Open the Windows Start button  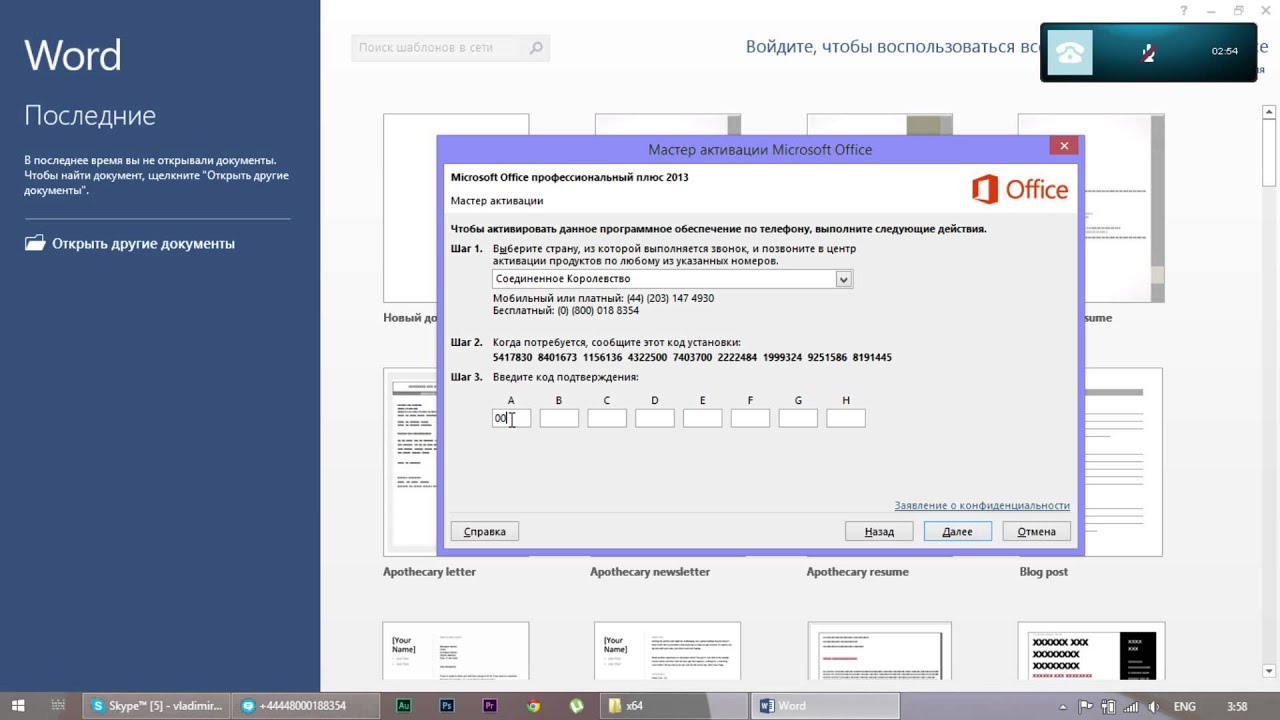18,705
